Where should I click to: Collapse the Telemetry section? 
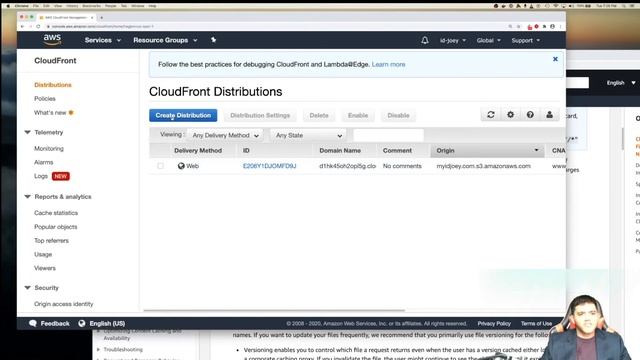(27, 132)
